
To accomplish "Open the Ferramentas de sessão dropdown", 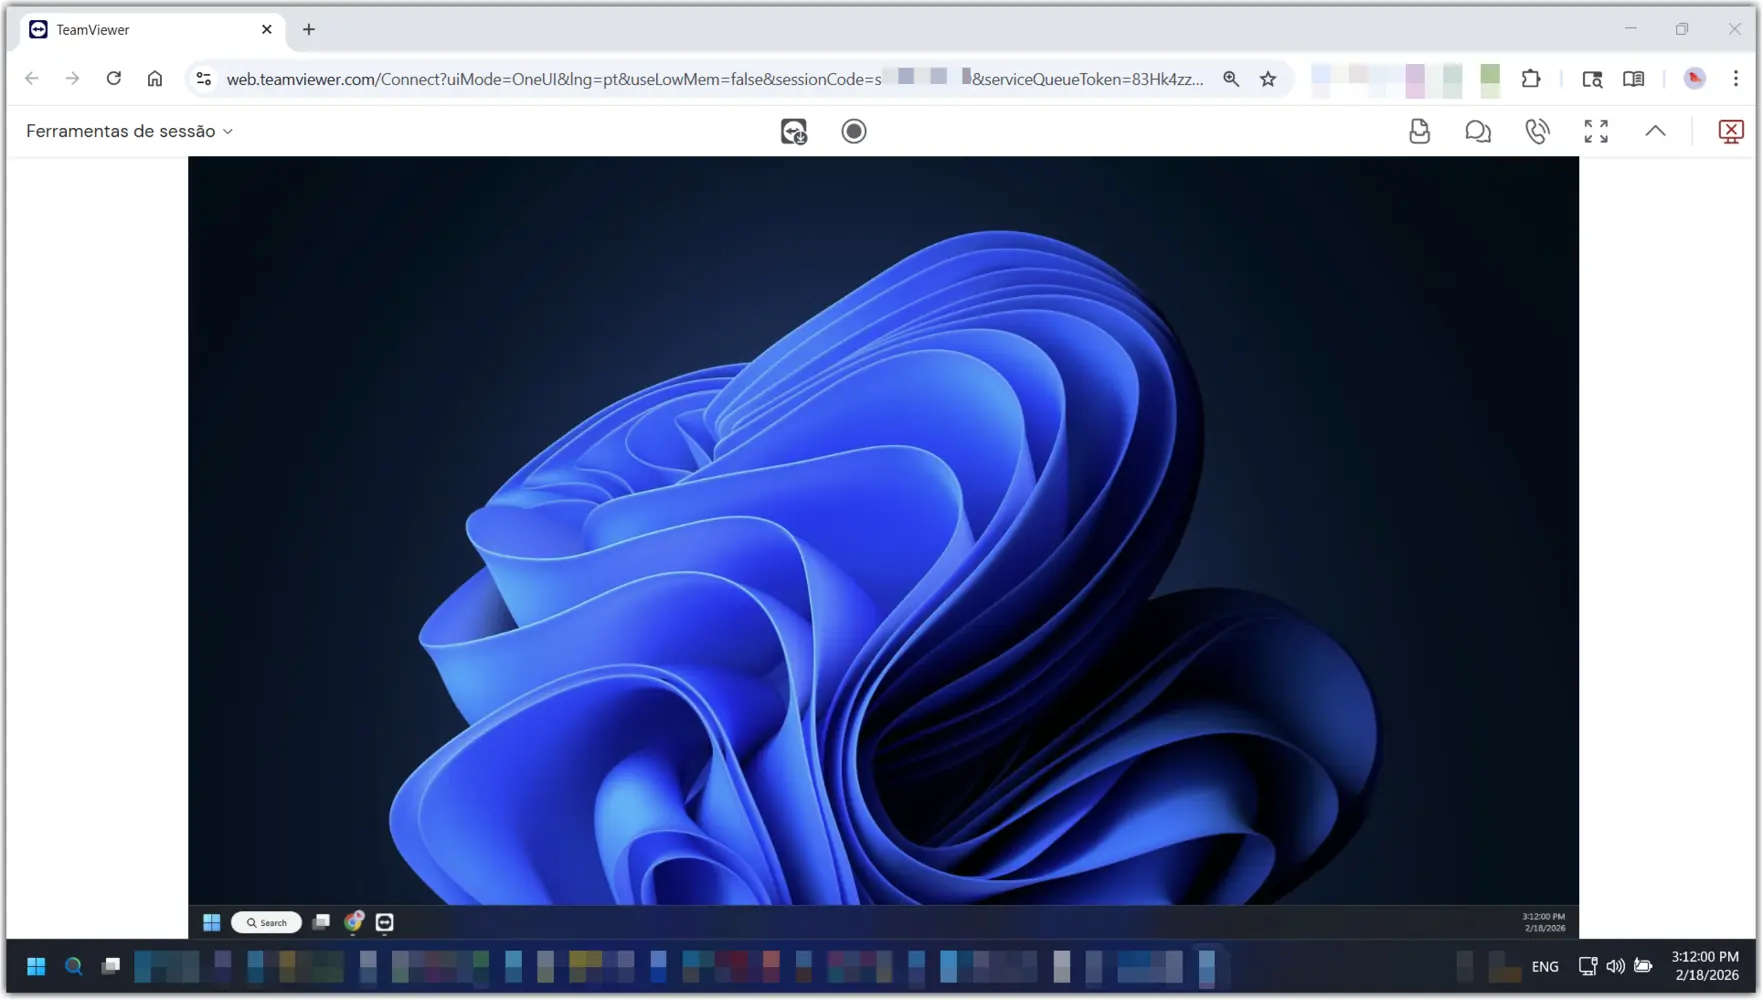I will click(130, 131).
